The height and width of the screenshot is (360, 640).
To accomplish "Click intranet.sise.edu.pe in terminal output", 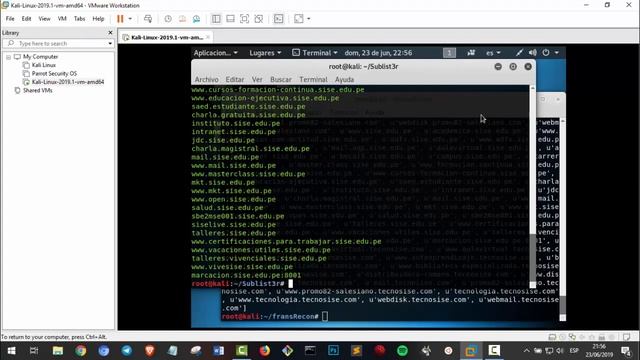I will click(x=233, y=132).
